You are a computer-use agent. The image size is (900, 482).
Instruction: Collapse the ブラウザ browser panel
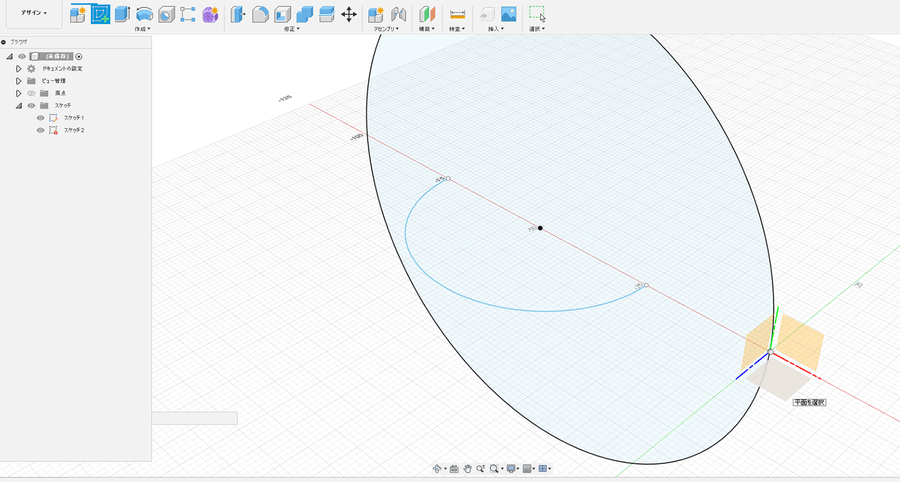coord(3,42)
